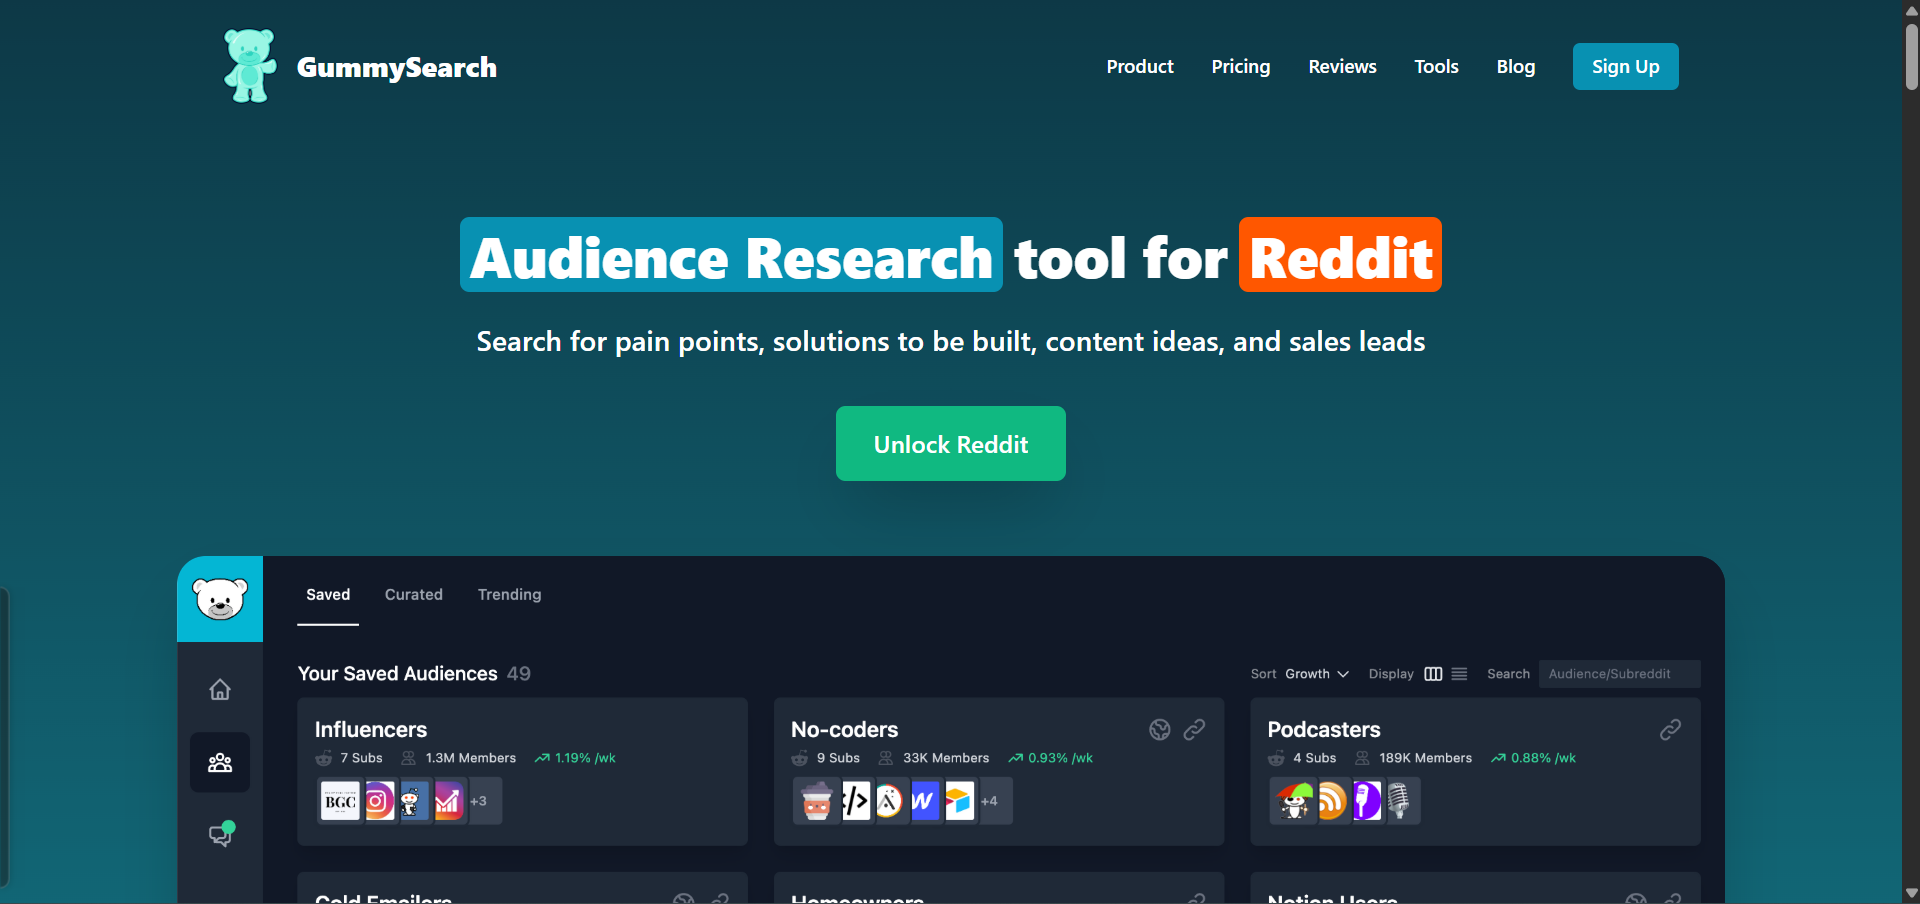Go to the Home icon in the sidebar

click(x=220, y=689)
